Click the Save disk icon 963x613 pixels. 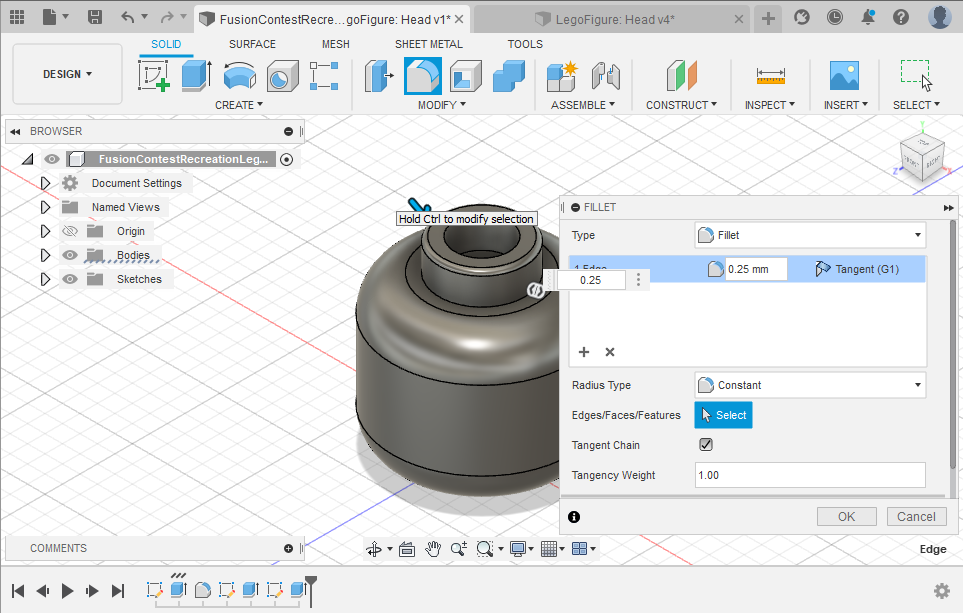pos(95,17)
